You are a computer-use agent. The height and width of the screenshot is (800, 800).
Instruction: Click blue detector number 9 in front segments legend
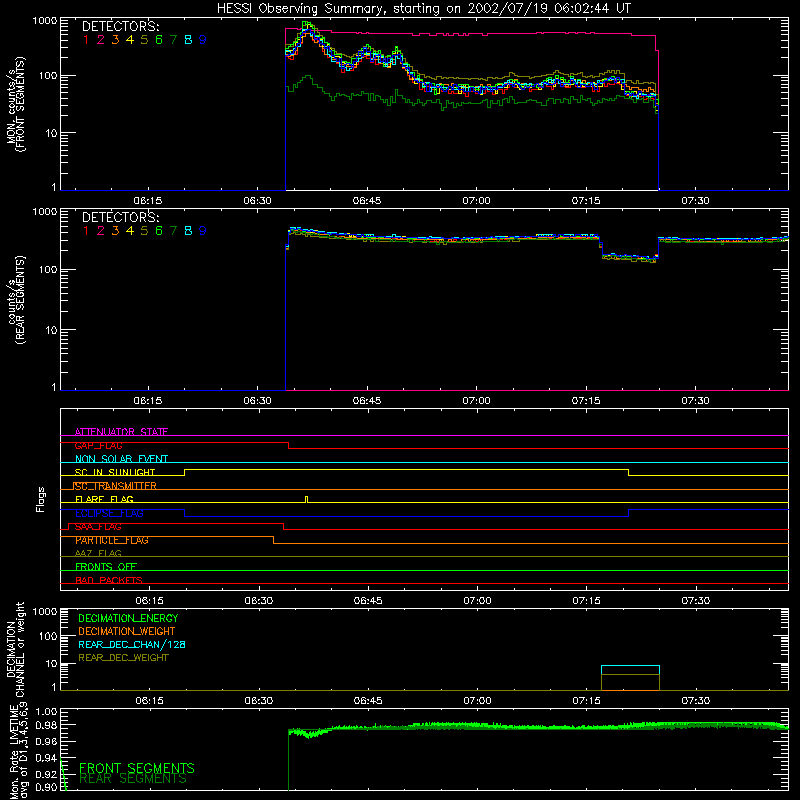pos(203,40)
